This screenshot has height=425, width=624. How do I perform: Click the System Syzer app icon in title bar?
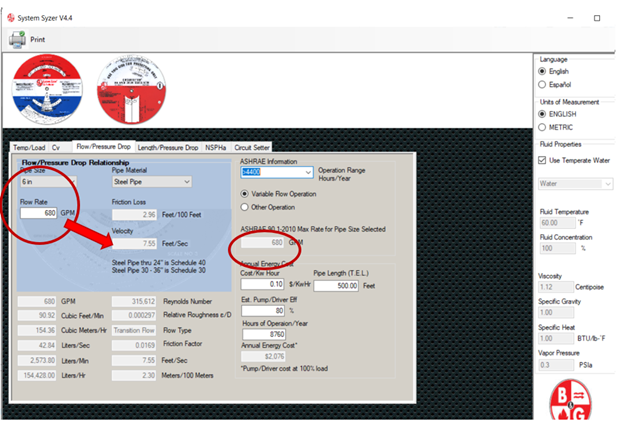pos(11,18)
